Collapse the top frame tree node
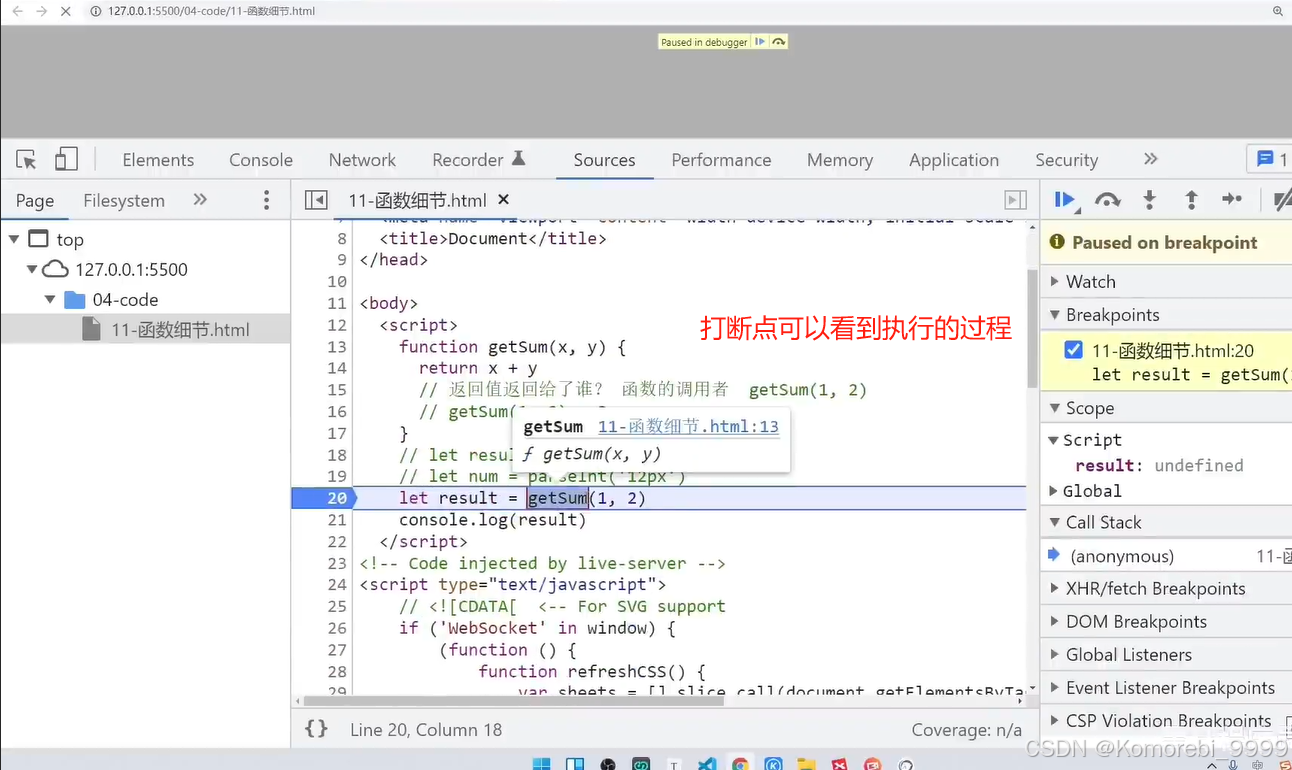The height and width of the screenshot is (770, 1292). (14, 239)
